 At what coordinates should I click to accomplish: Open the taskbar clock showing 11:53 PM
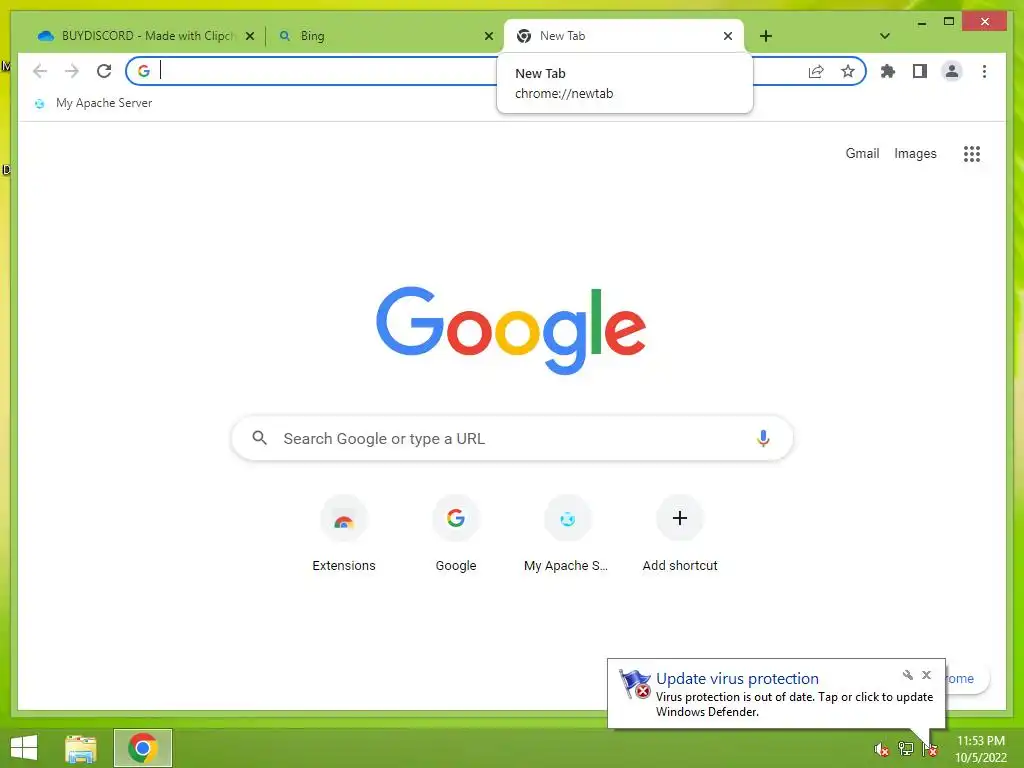click(x=980, y=749)
